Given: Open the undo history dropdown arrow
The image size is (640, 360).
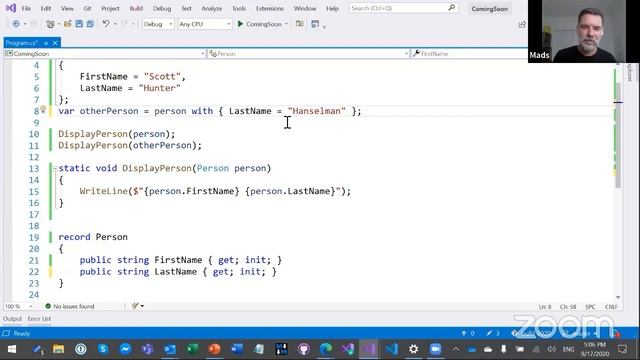Looking at the screenshot, I should (115, 24).
